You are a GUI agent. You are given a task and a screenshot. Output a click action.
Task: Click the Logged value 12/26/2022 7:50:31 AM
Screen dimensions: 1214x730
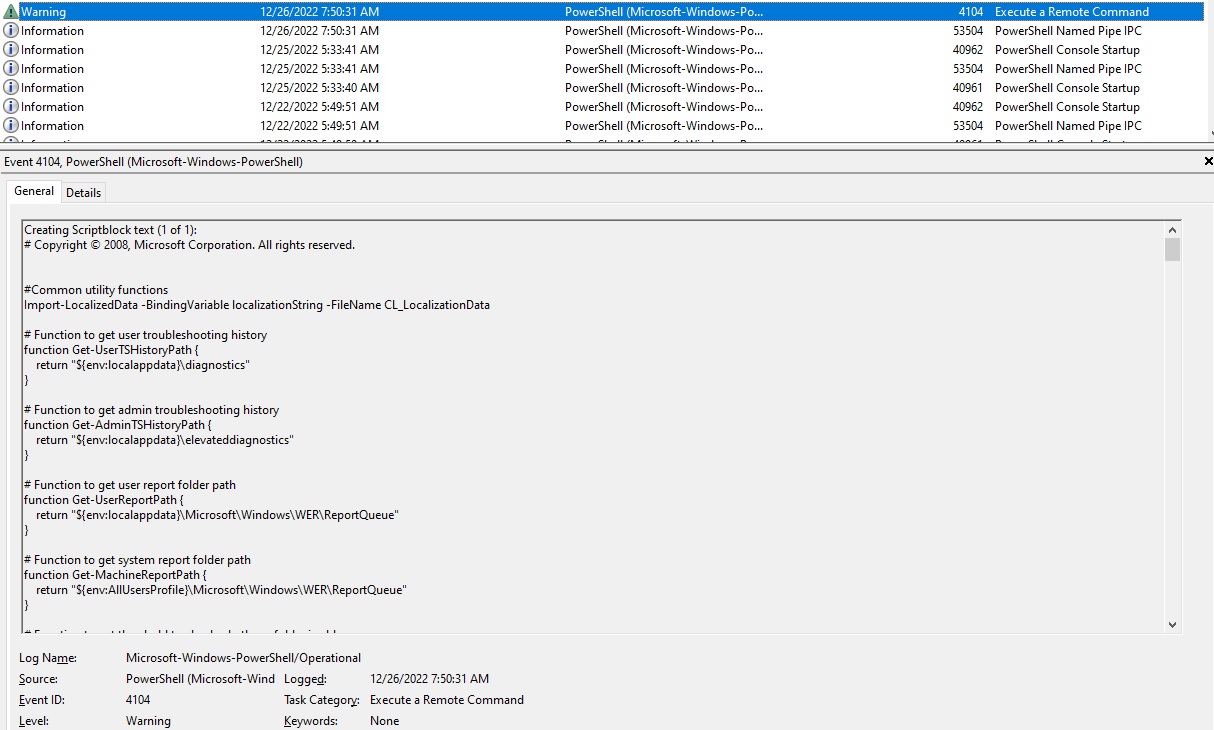click(x=430, y=679)
